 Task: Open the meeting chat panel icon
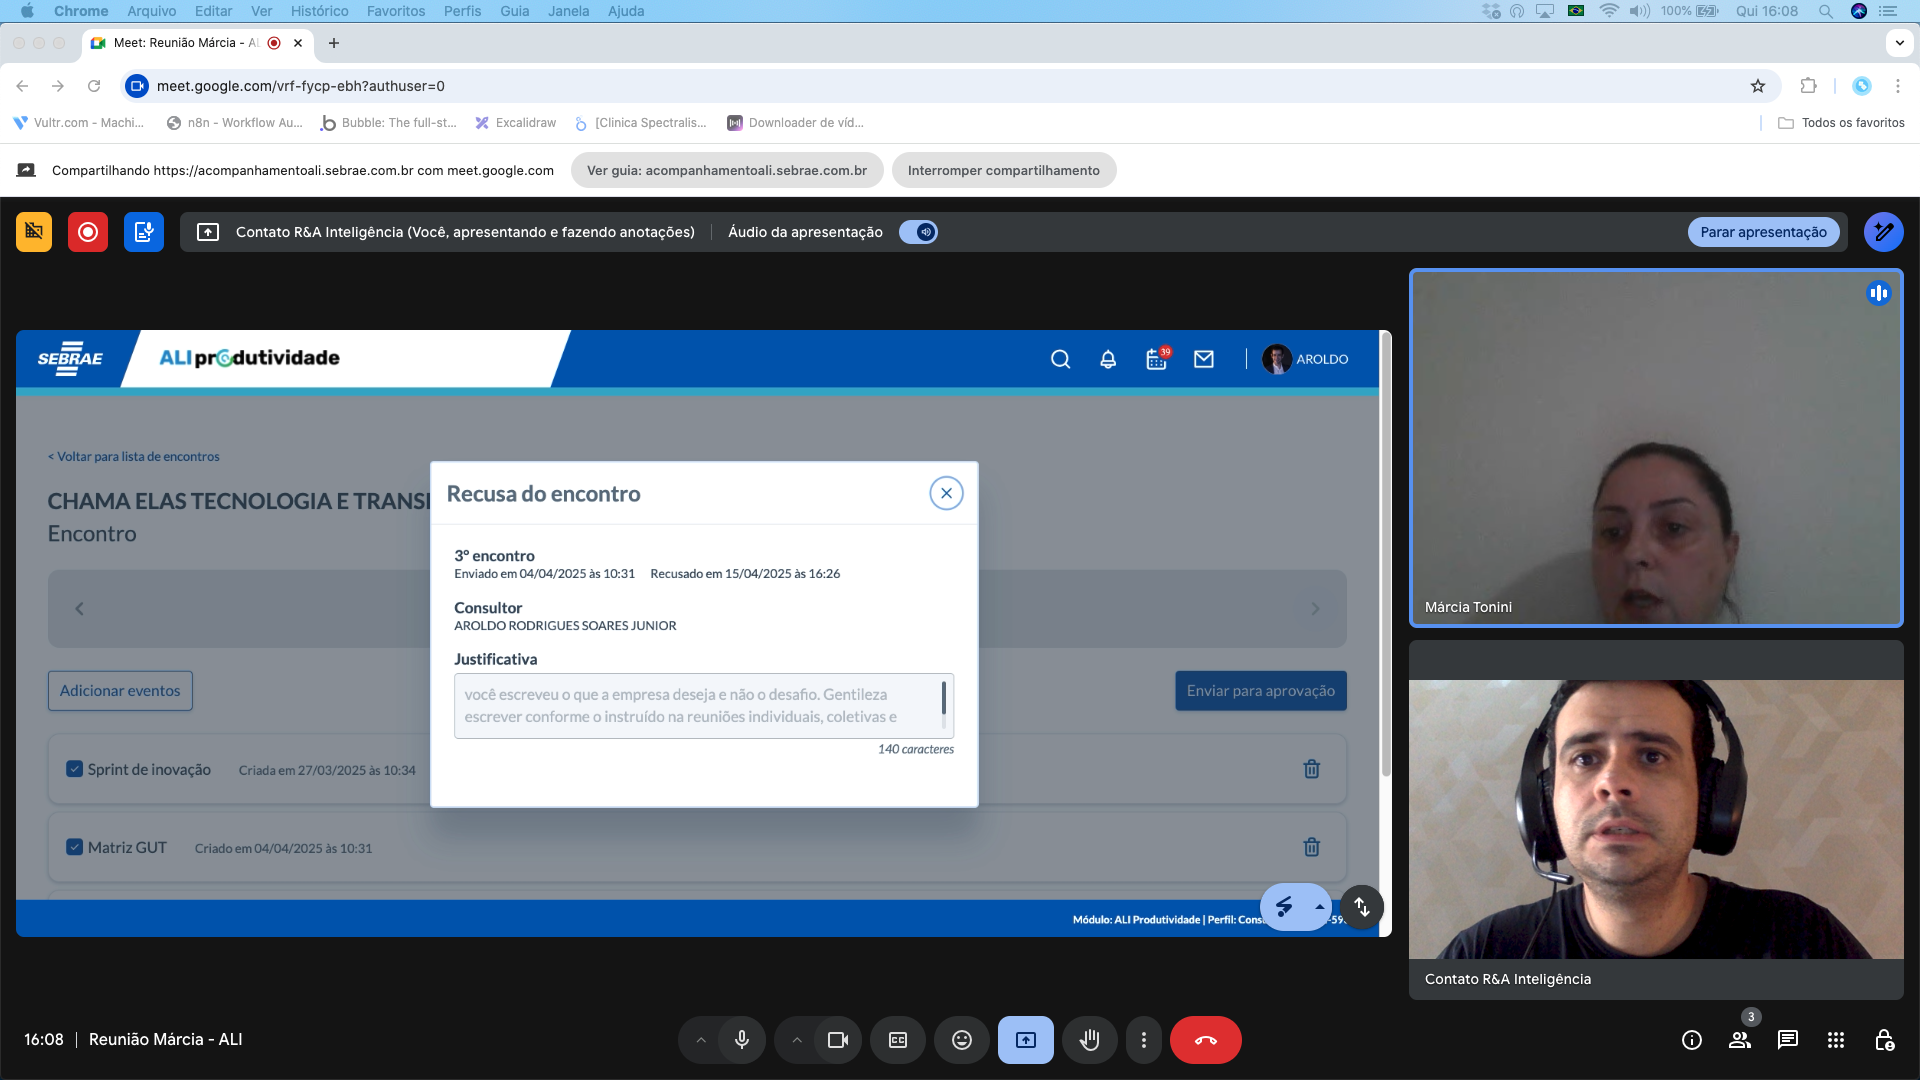tap(1787, 1040)
